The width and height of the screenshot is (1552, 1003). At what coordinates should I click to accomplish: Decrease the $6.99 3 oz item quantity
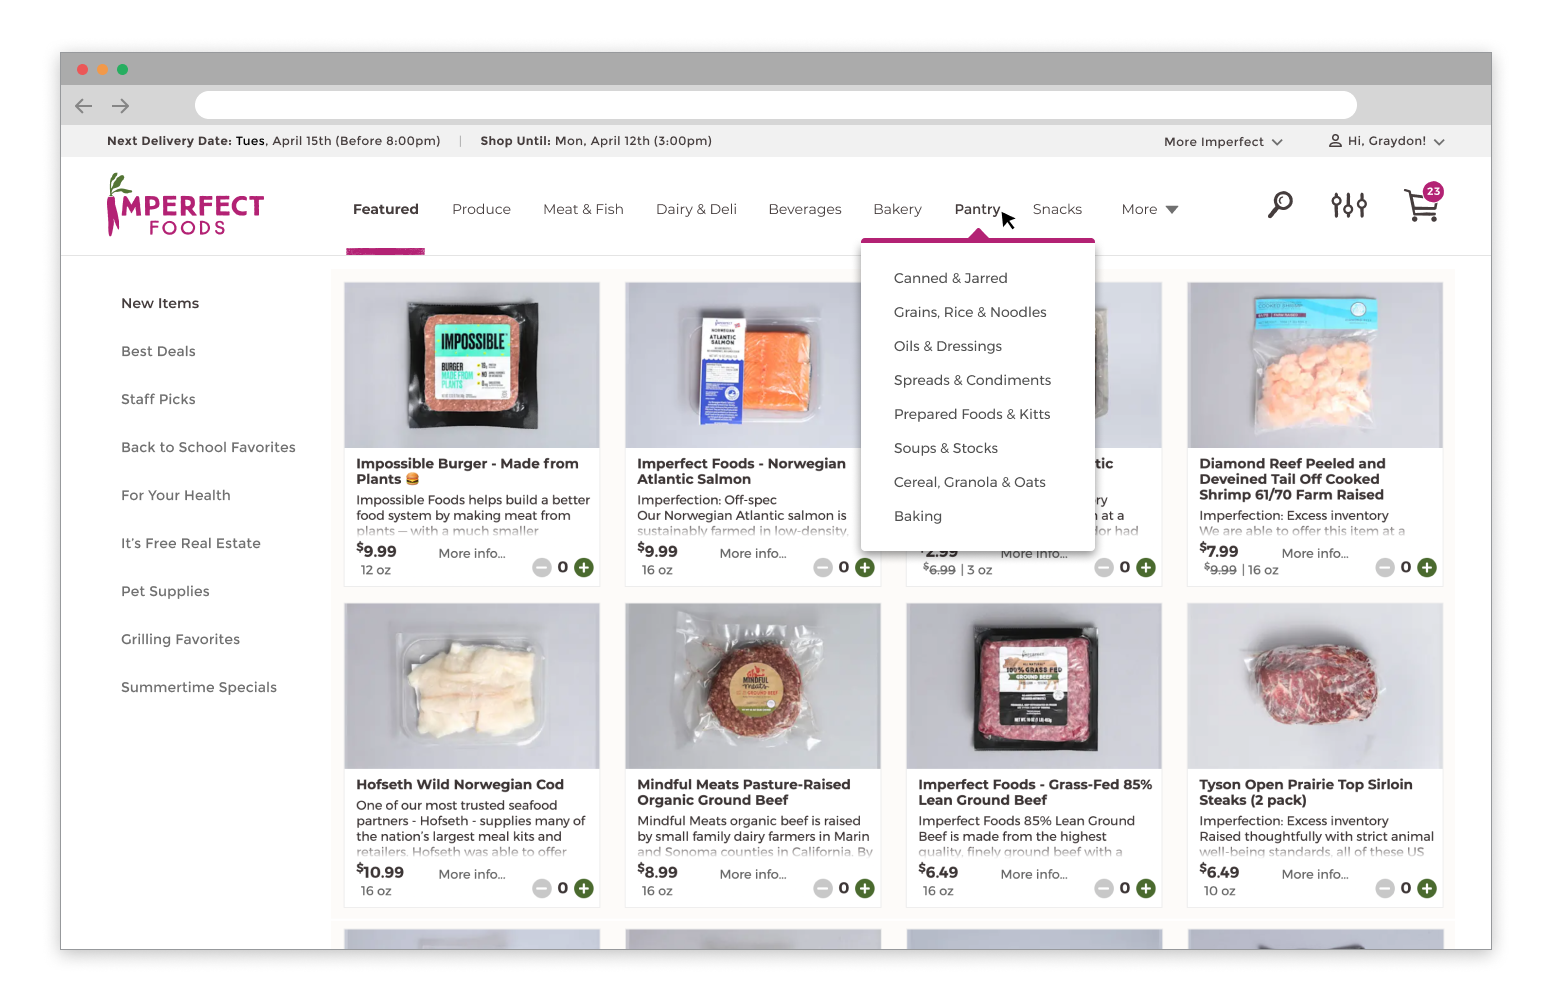[1104, 568]
